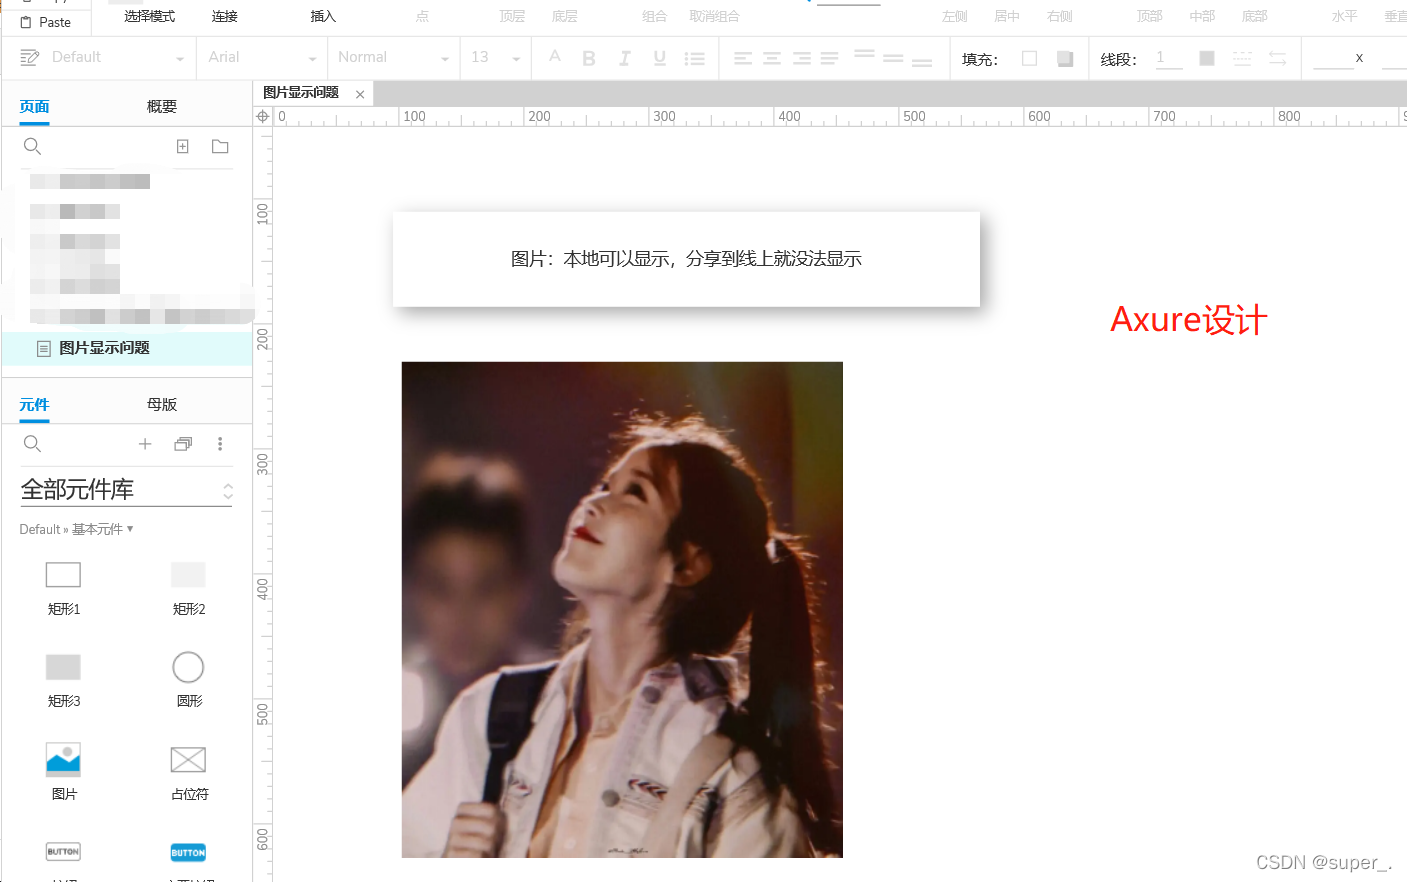Set vertical text alignment to top
This screenshot has height=882, width=1407.
[865, 55]
